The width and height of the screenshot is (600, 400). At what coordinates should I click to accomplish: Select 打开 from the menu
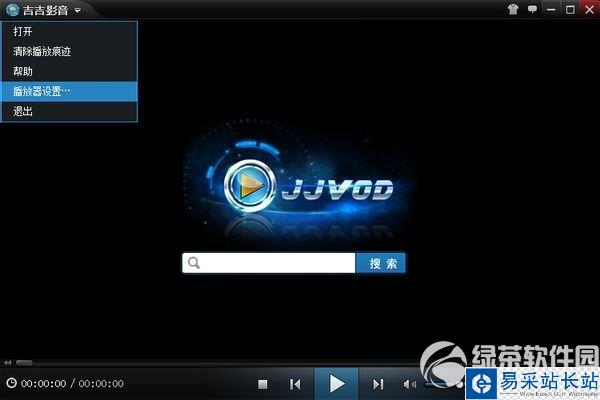[69, 31]
